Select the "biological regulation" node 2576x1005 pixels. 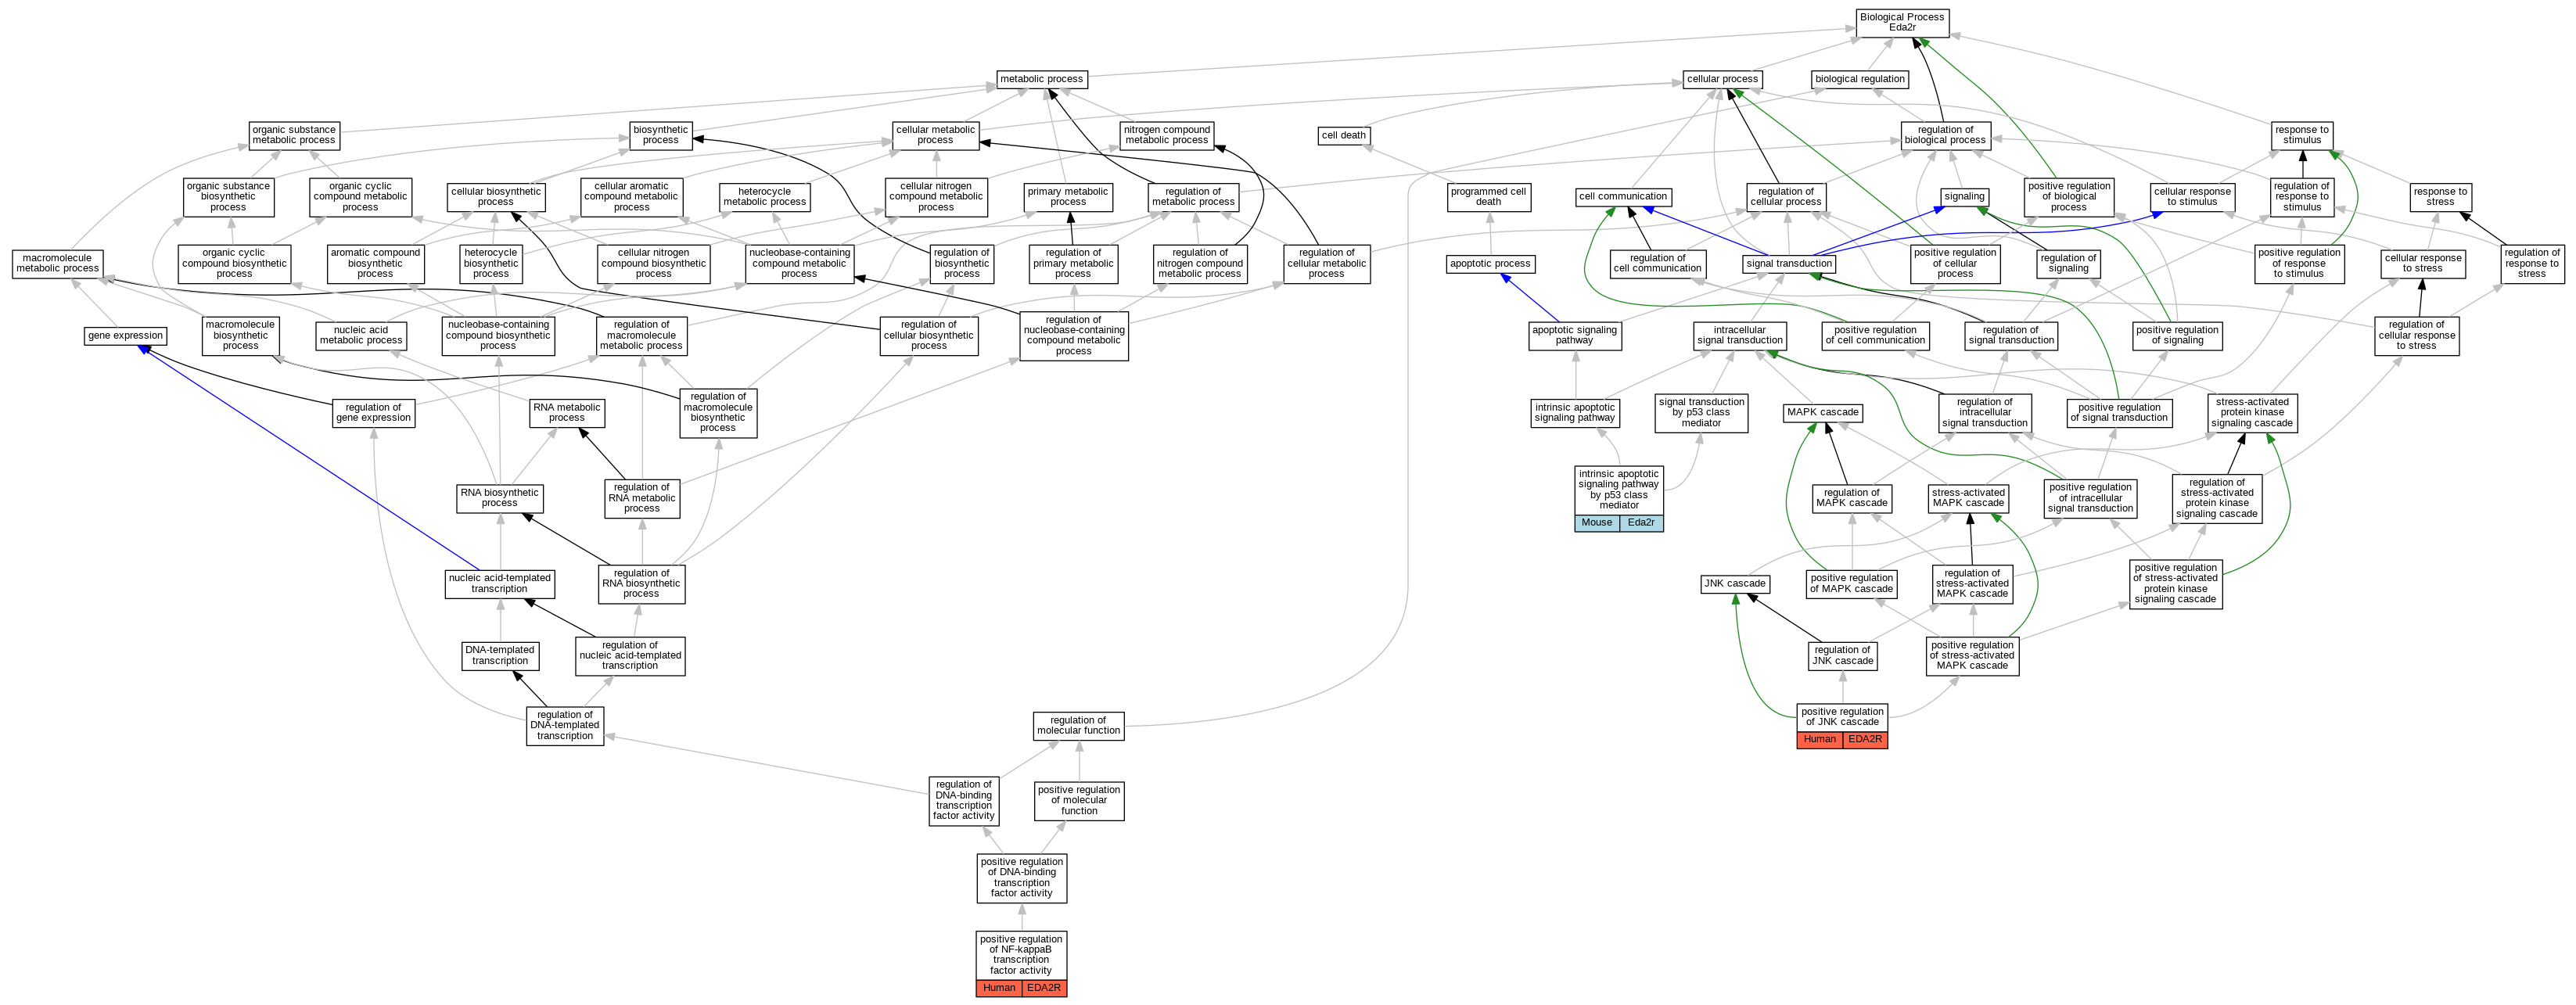click(1860, 79)
